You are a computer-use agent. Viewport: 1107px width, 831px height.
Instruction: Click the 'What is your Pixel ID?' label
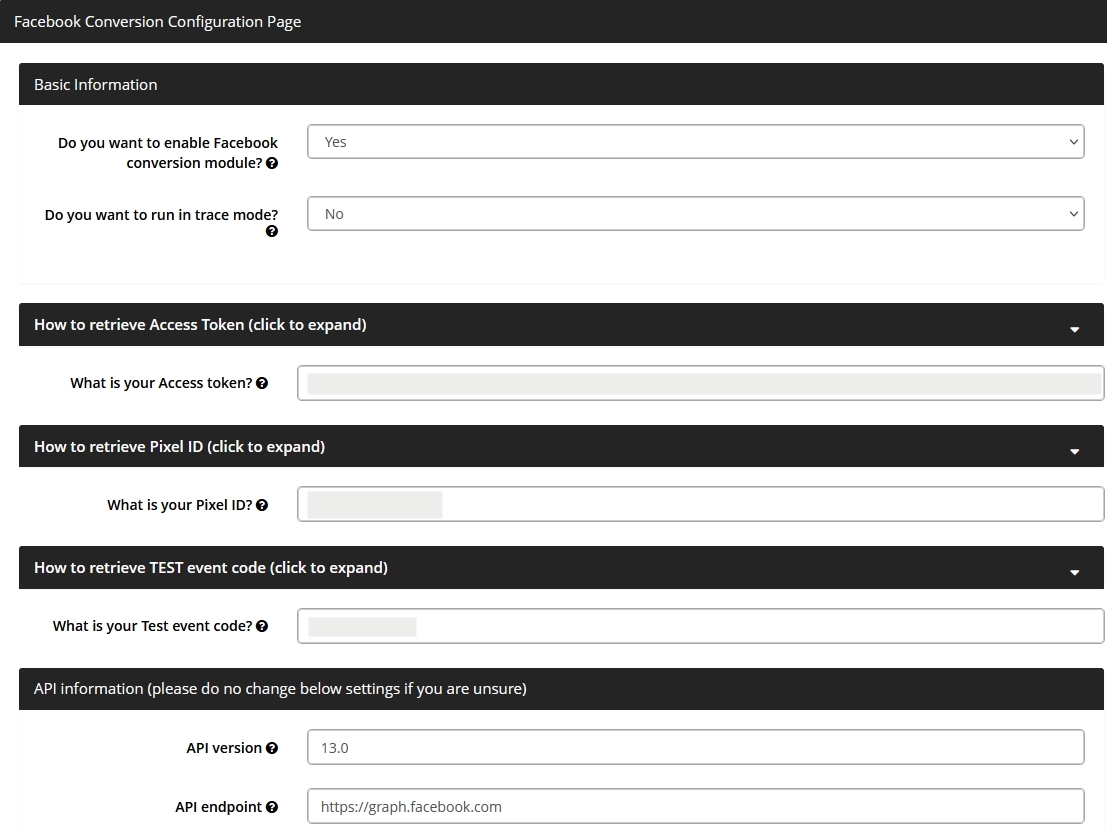pyautogui.click(x=179, y=506)
